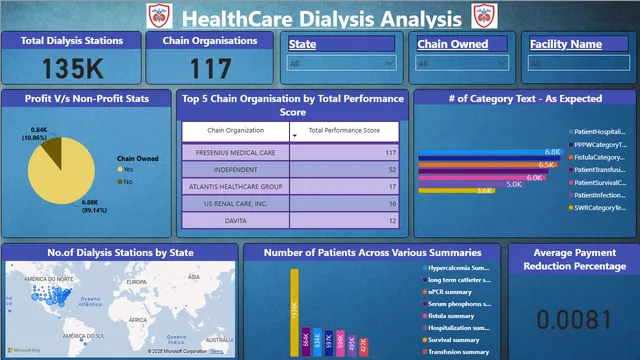Select the pink 6.0K bar

point(482,178)
